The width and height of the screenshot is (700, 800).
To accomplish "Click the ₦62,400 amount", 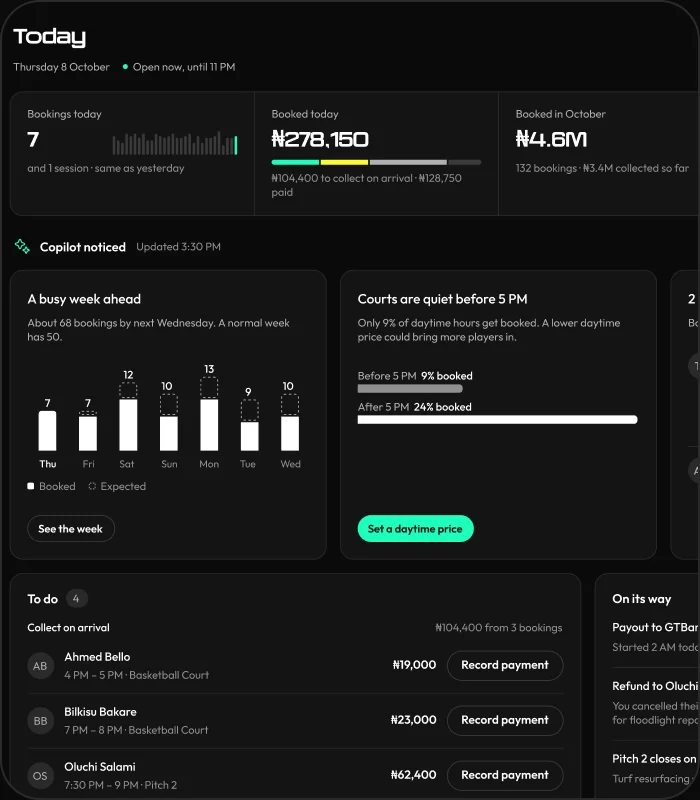I will pyautogui.click(x=413, y=775).
